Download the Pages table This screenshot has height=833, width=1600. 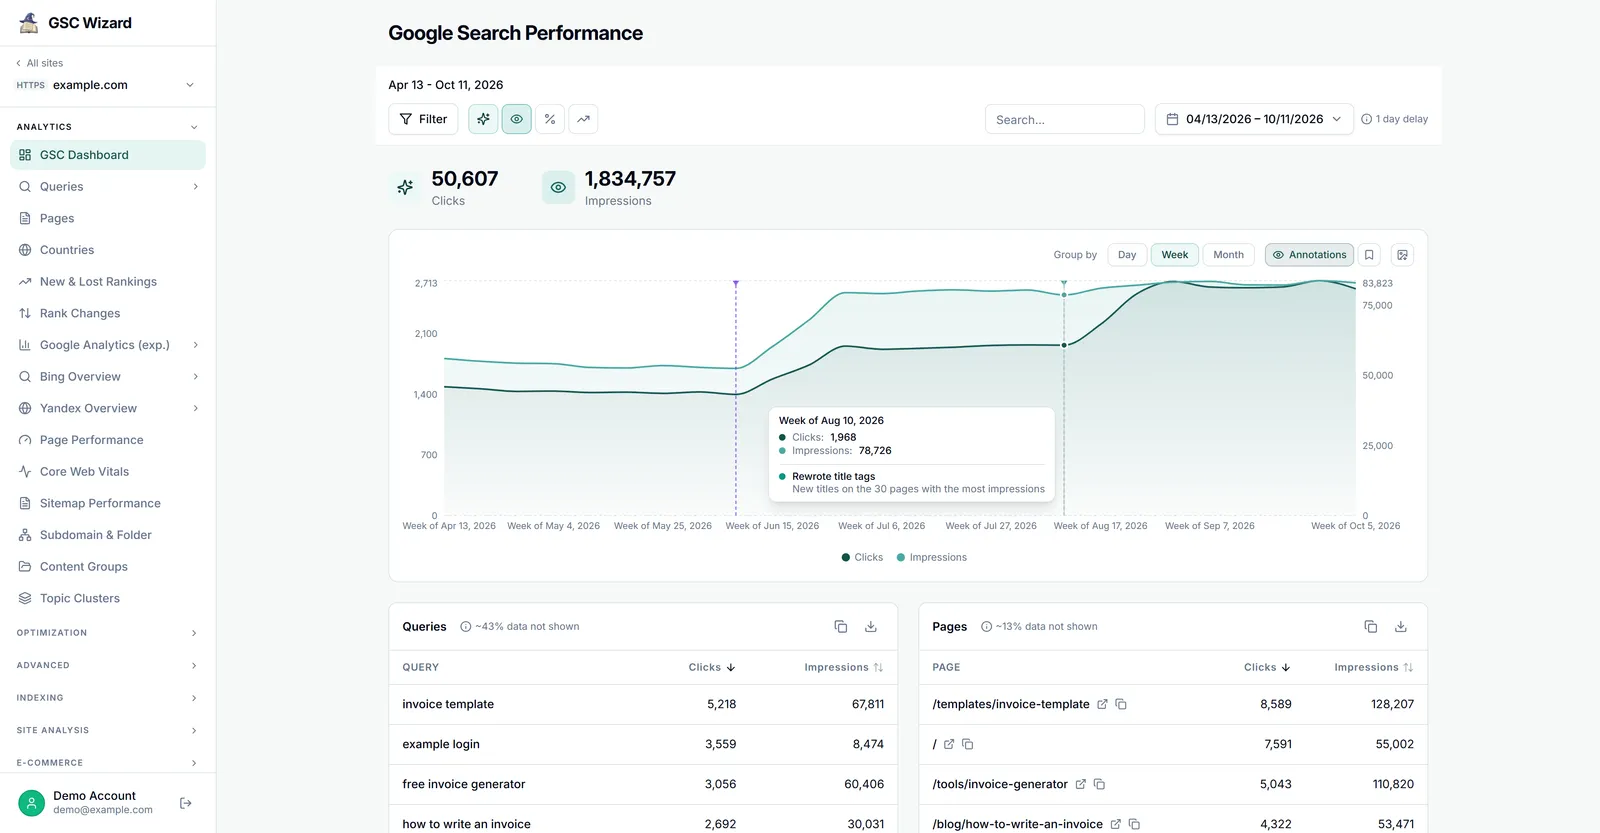(x=1401, y=627)
